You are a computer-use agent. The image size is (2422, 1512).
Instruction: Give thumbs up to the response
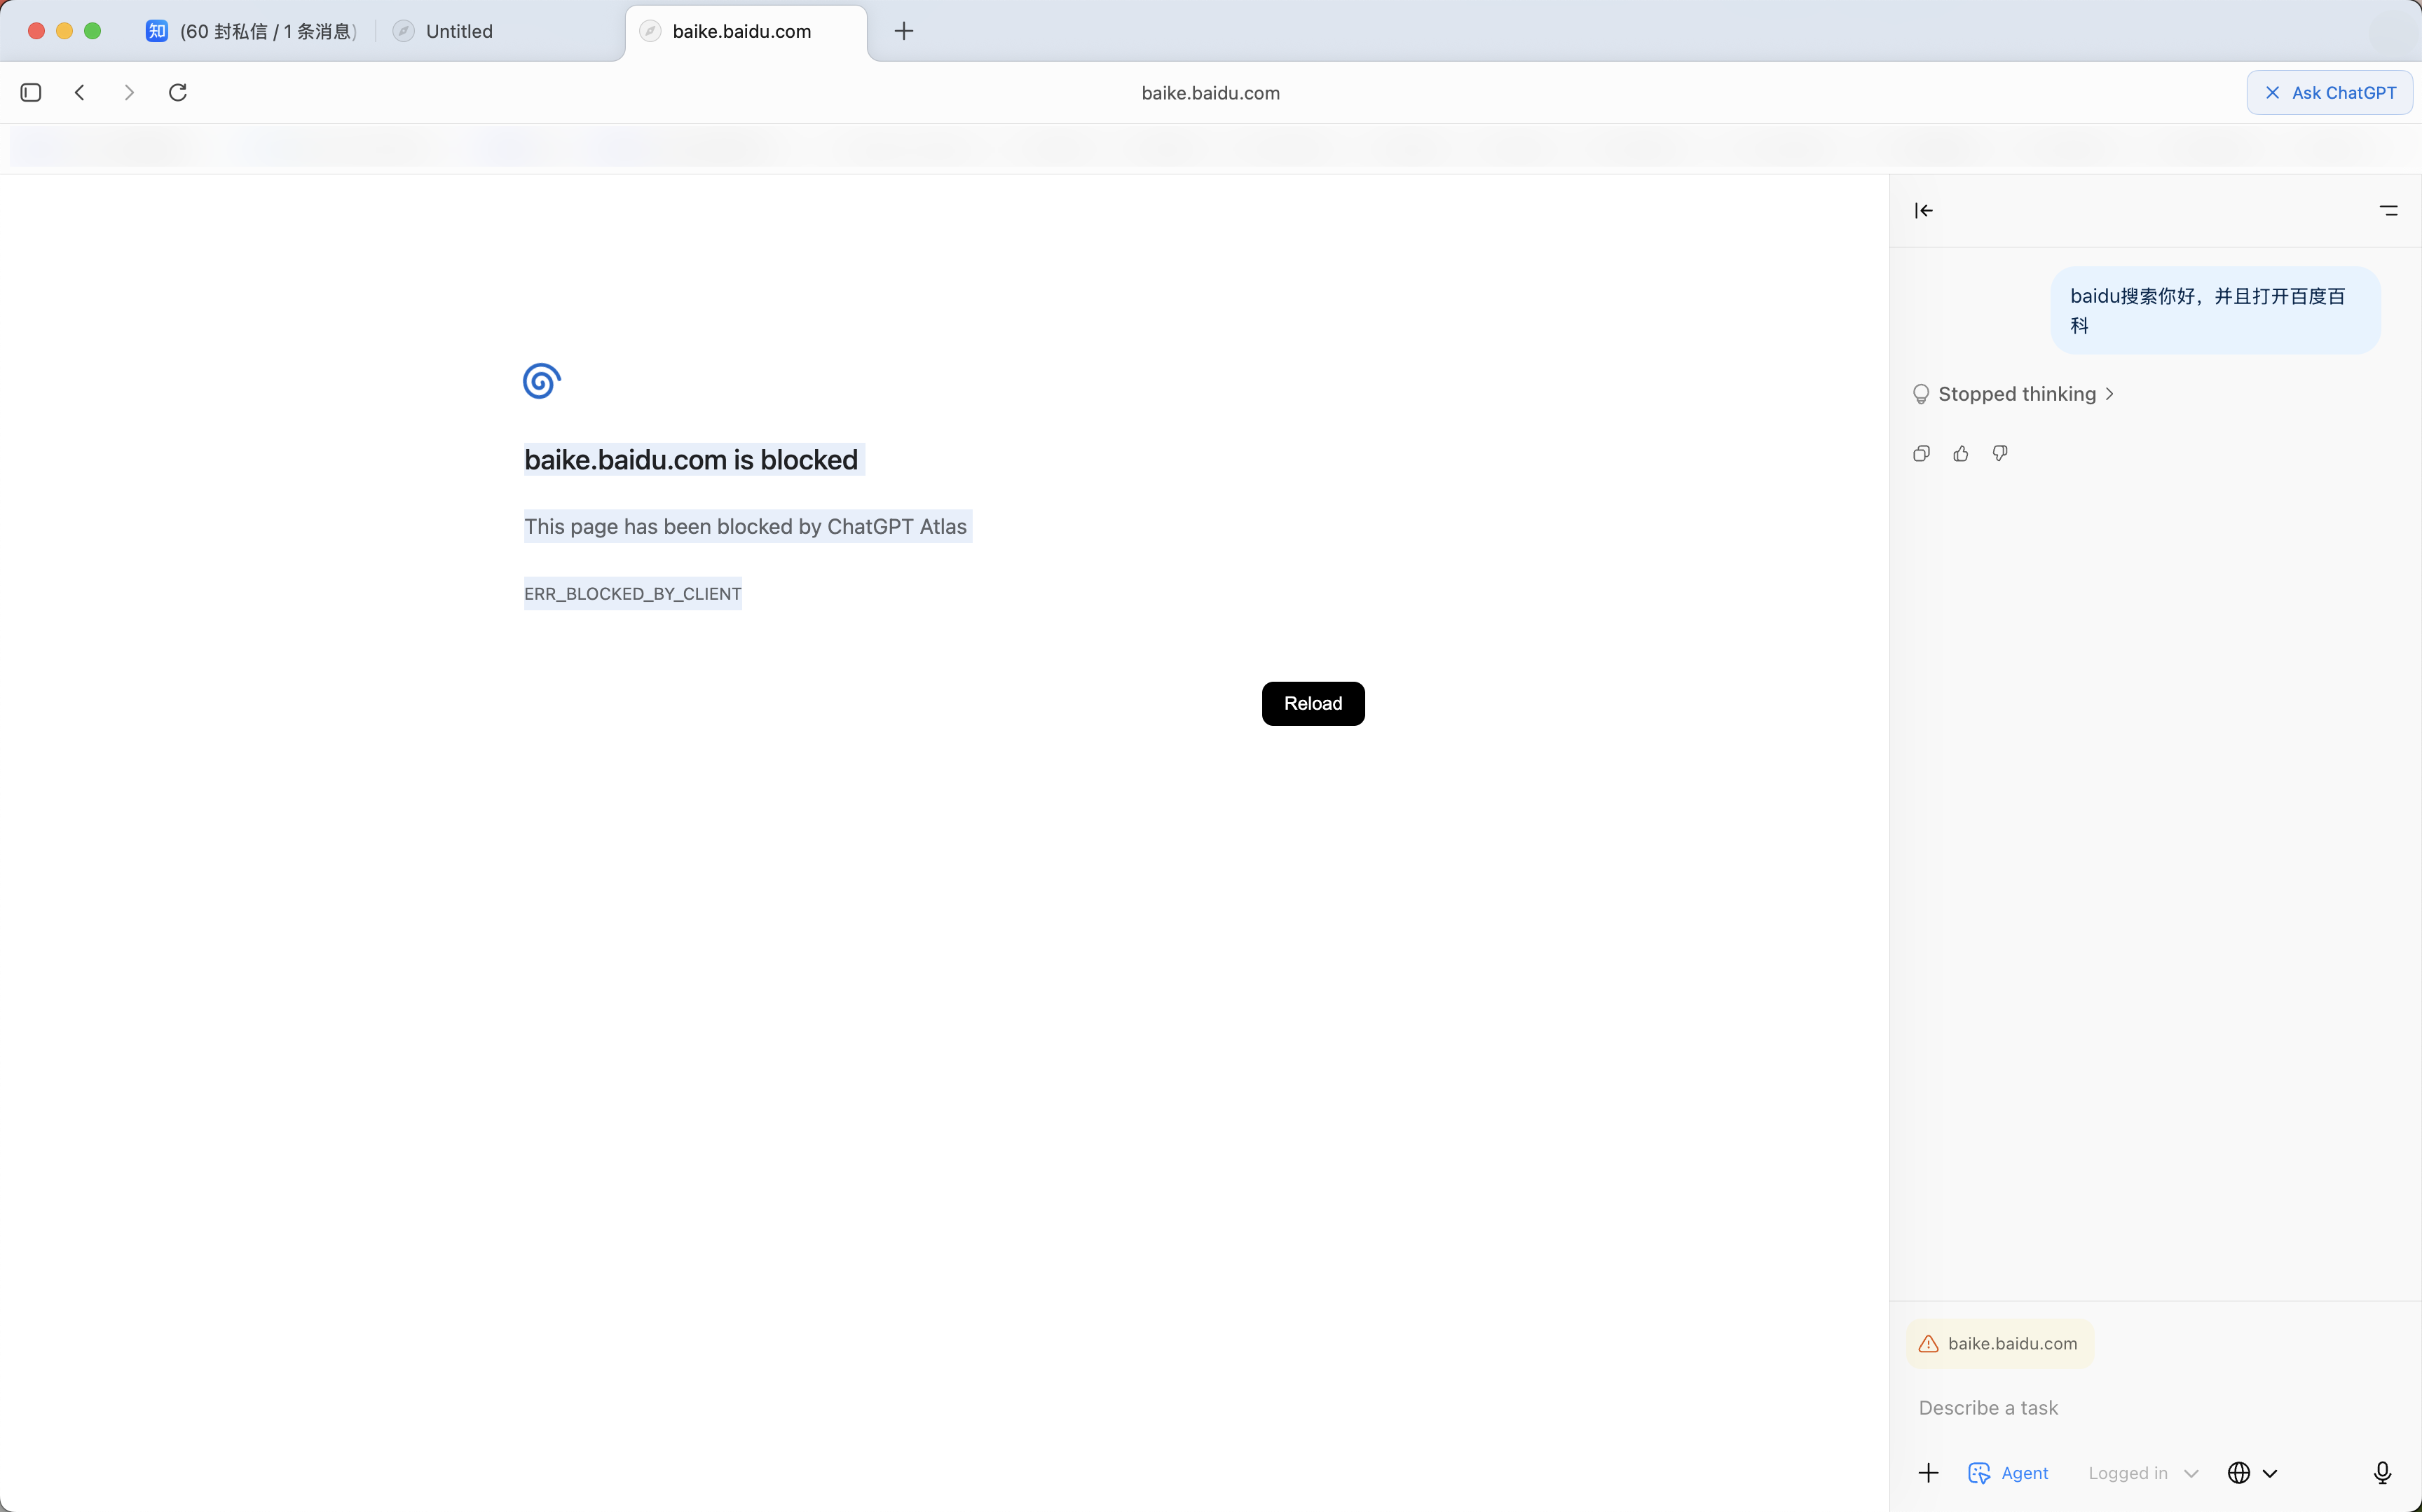click(x=1960, y=454)
